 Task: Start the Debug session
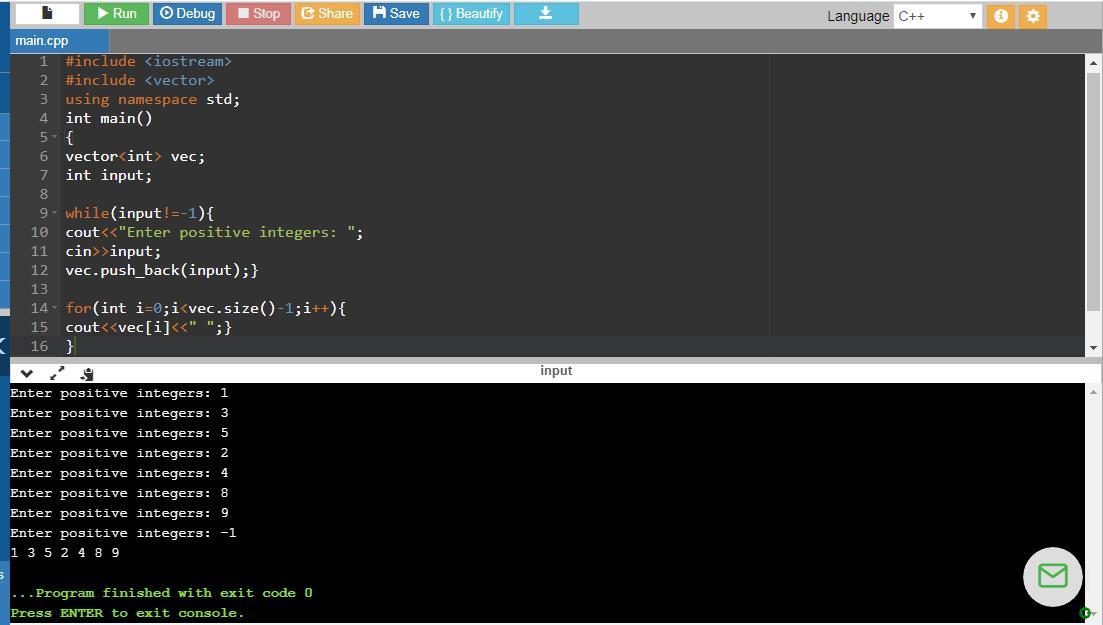pyautogui.click(x=187, y=14)
